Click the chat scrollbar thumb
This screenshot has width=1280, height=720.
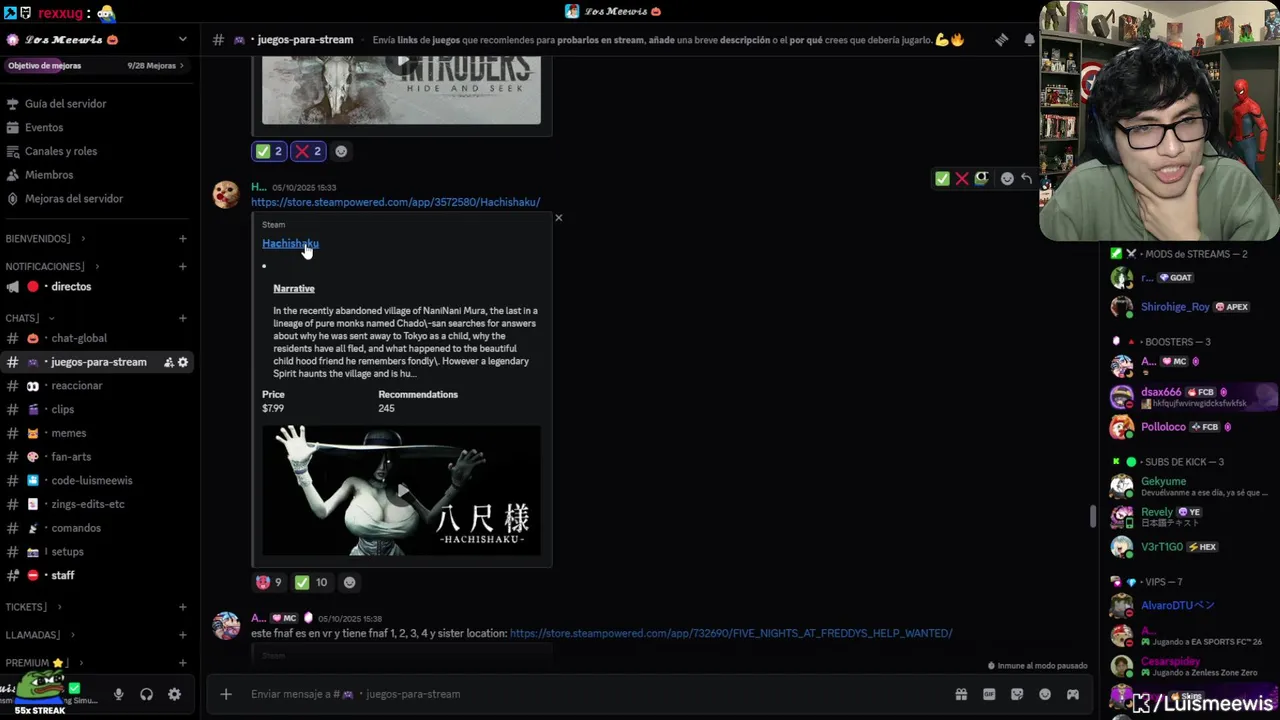point(1093,516)
